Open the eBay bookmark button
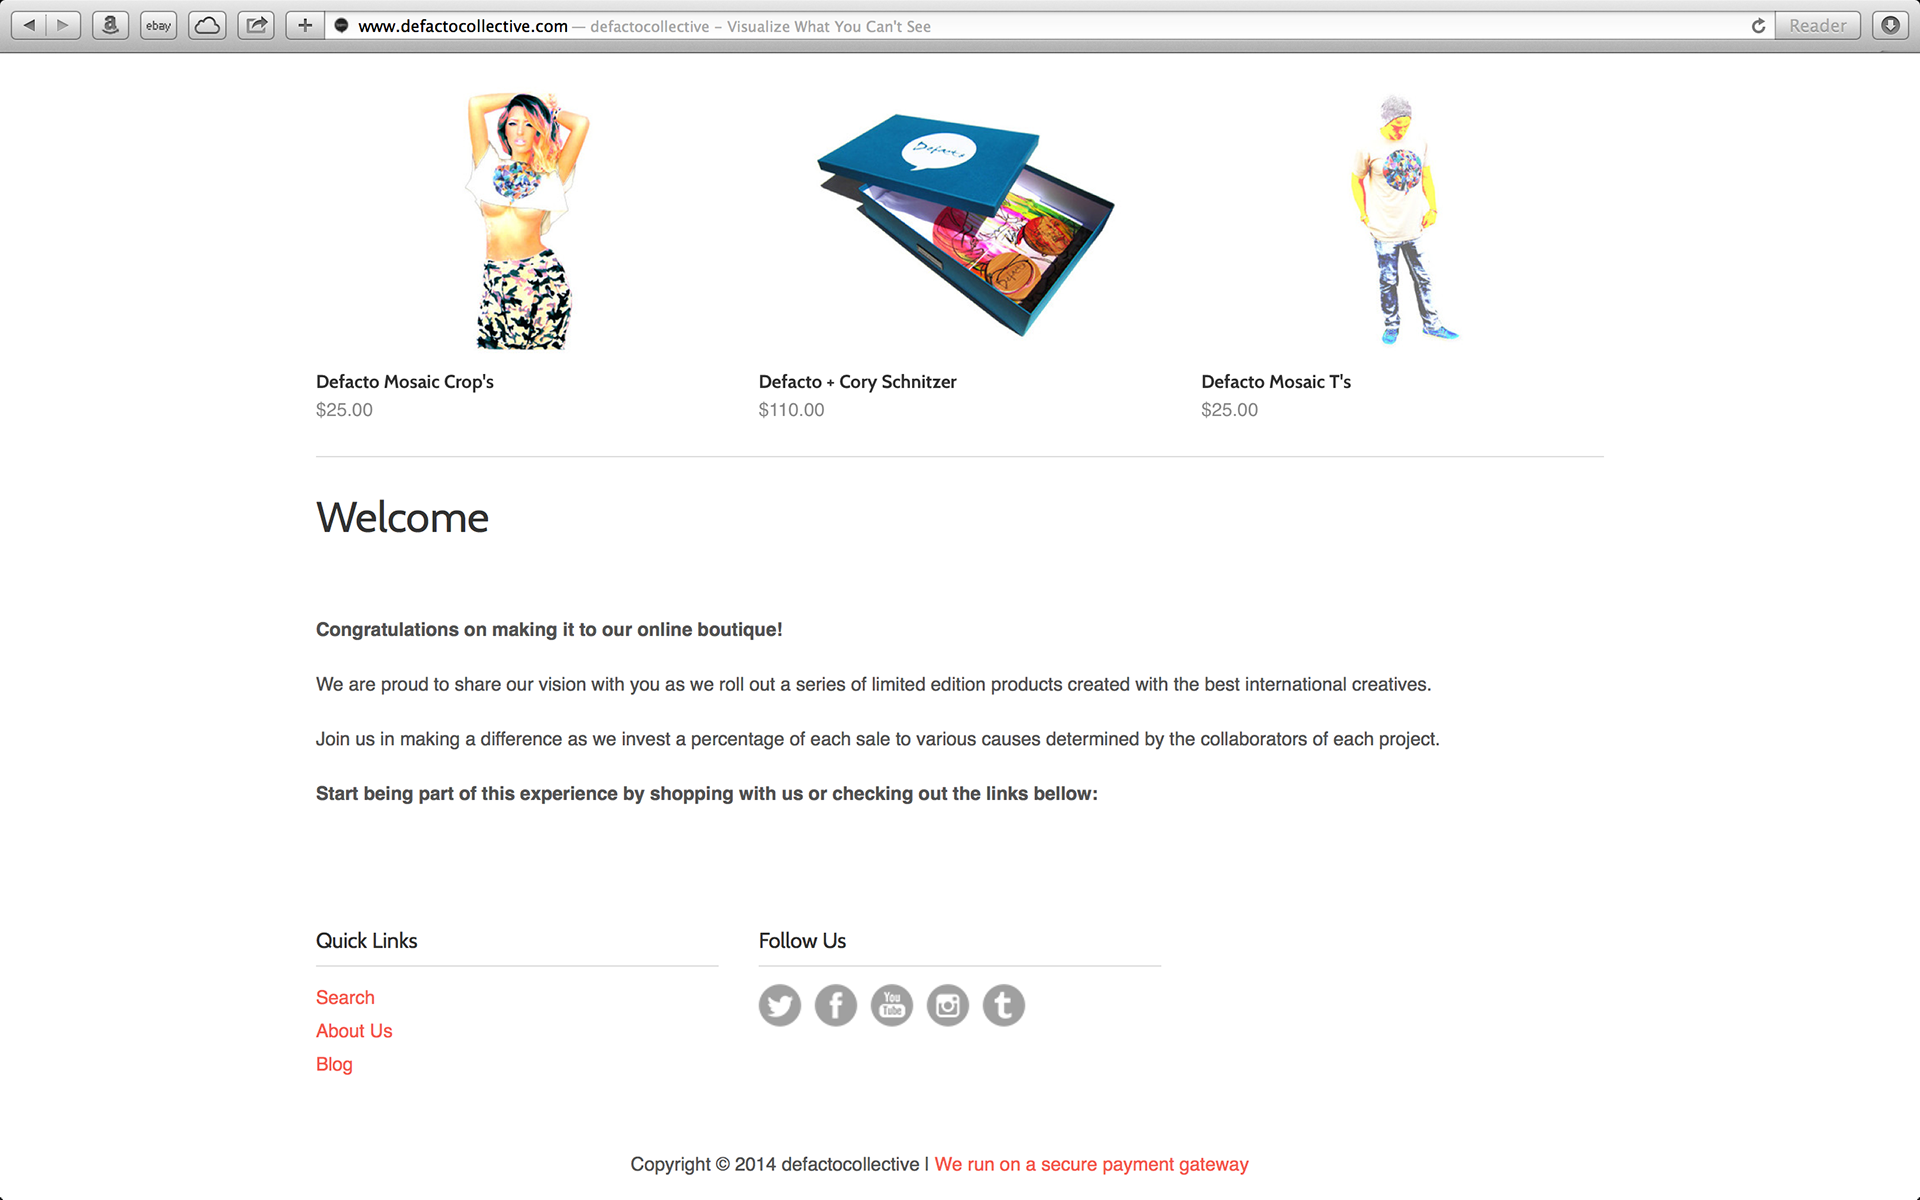 [158, 26]
